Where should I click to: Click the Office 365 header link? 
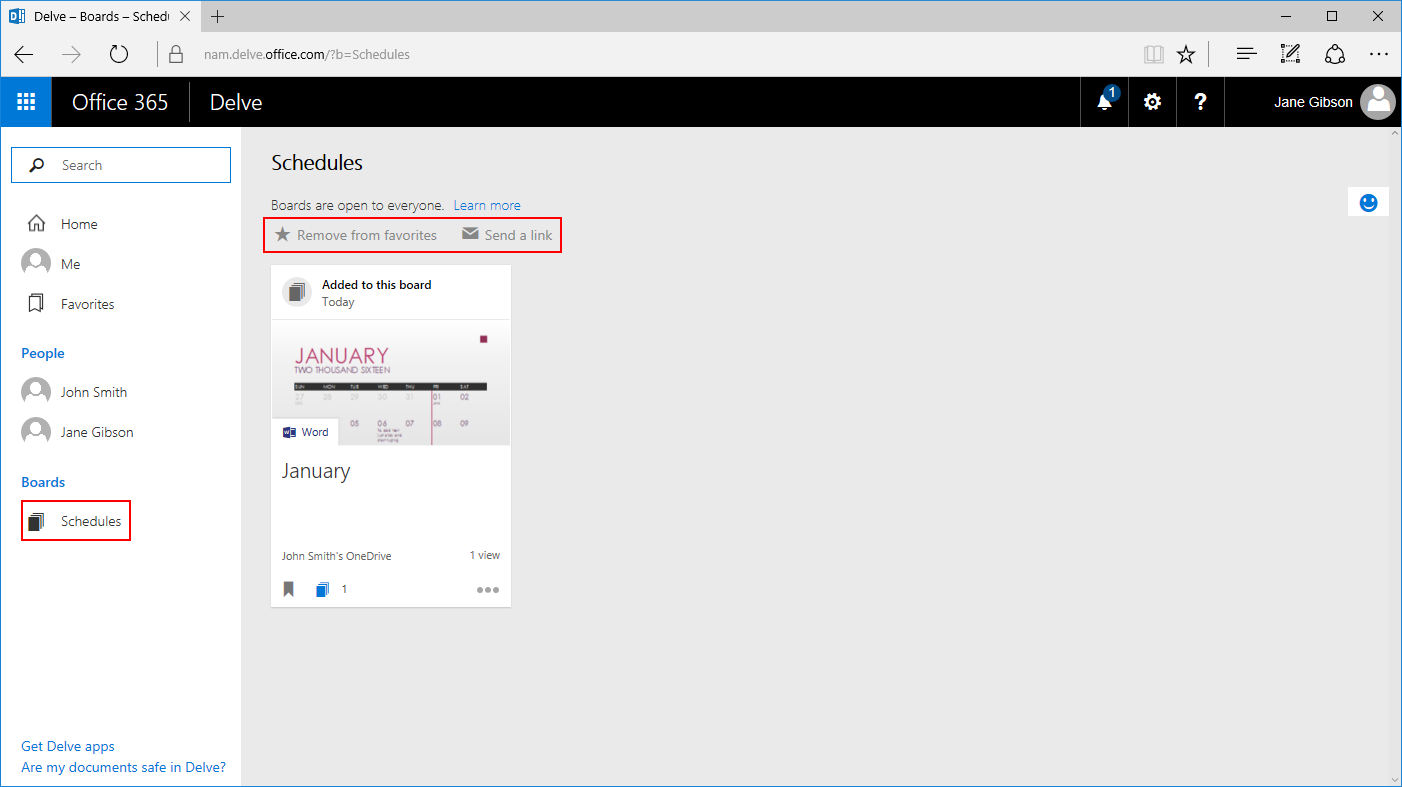pyautogui.click(x=120, y=102)
